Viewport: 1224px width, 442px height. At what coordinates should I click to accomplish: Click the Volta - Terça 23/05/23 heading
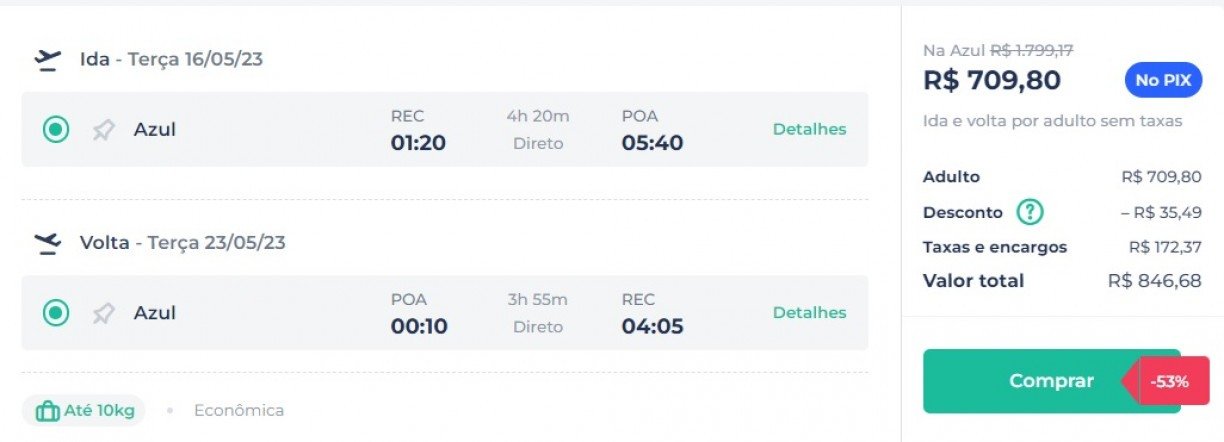tap(183, 243)
